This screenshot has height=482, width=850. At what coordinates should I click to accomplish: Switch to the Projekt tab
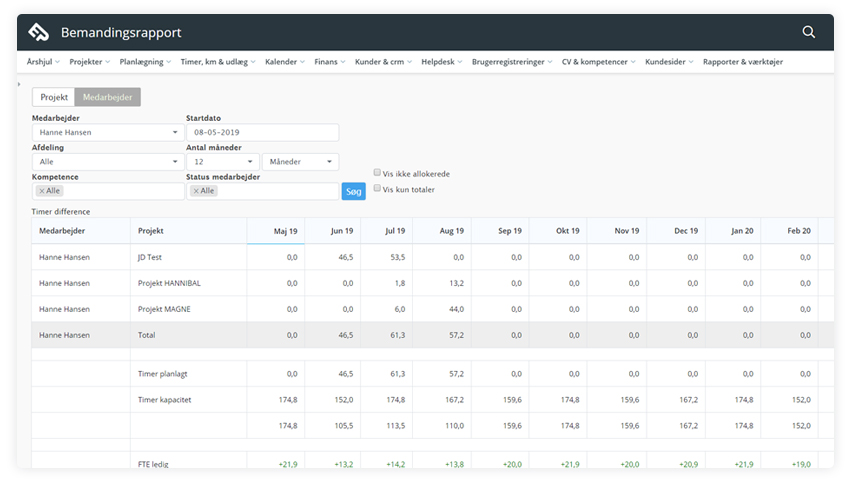coord(54,97)
